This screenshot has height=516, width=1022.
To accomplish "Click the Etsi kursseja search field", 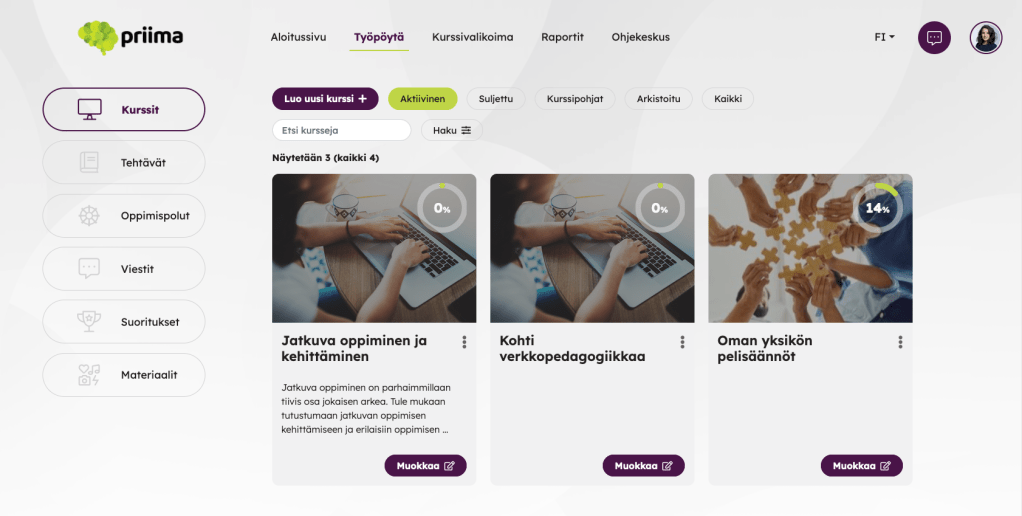I will [x=342, y=130].
